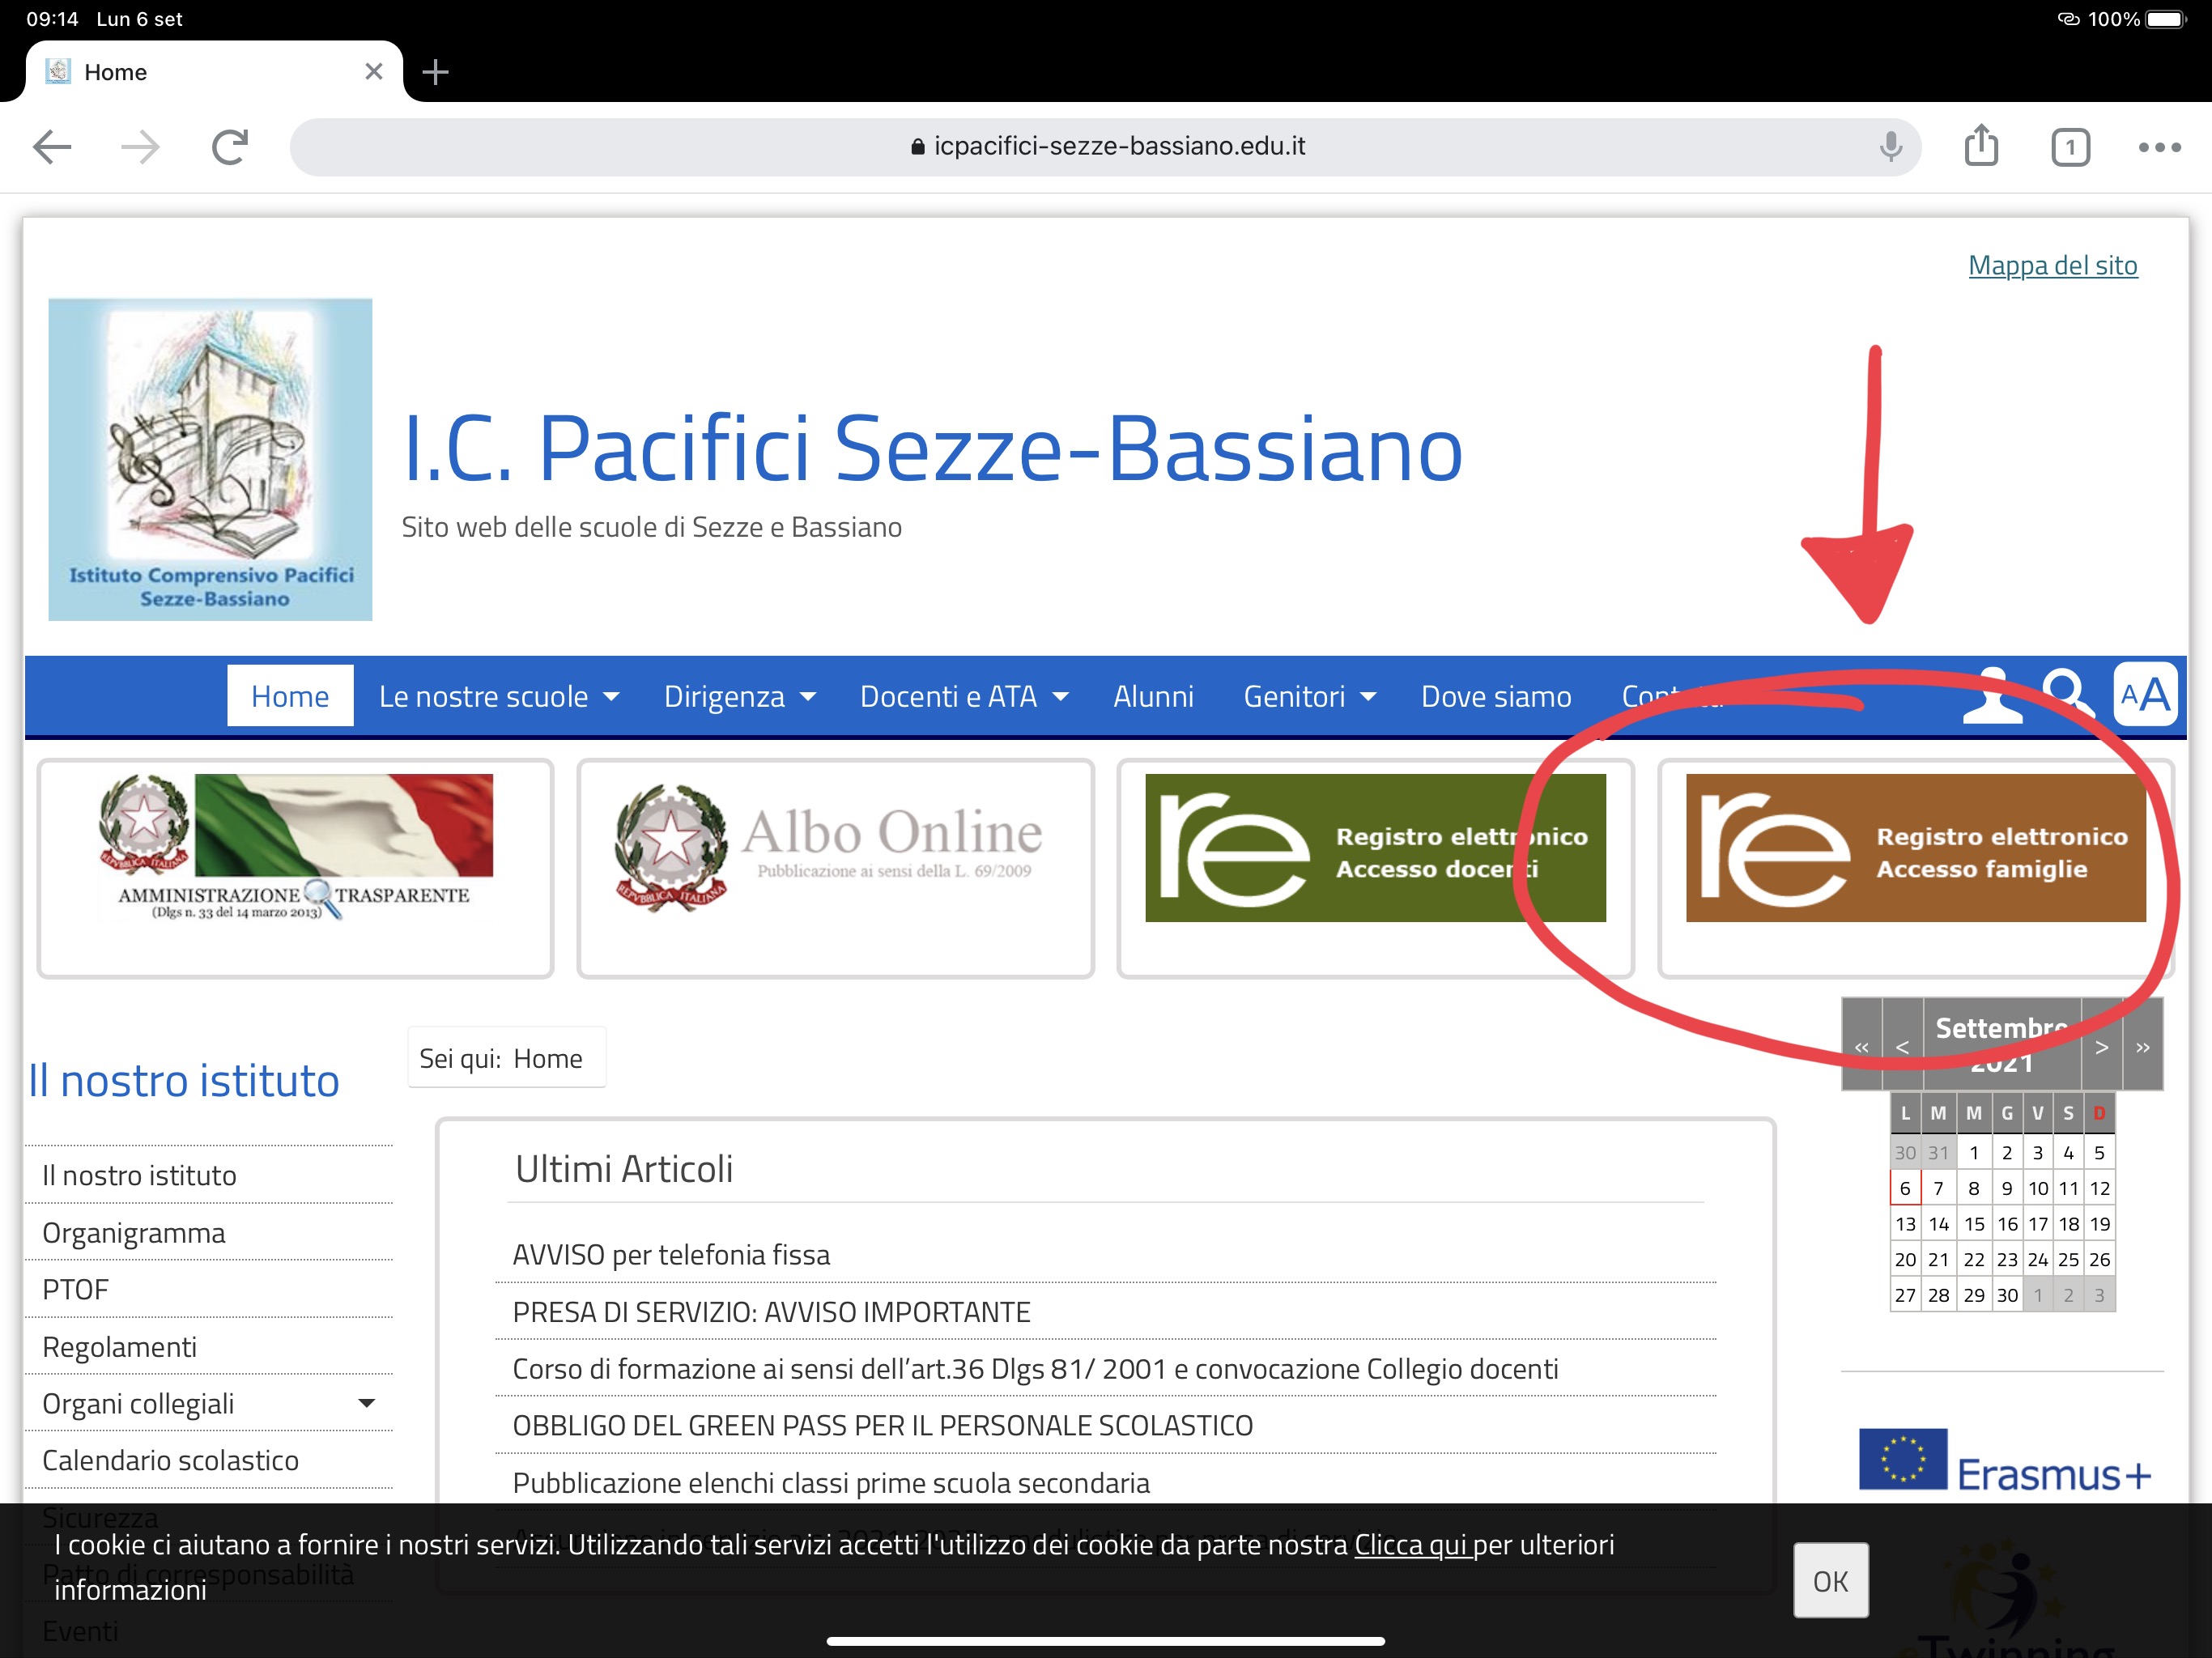2212x1658 pixels.
Task: Expand the Organi collegiali arrow
Action: coord(367,1403)
